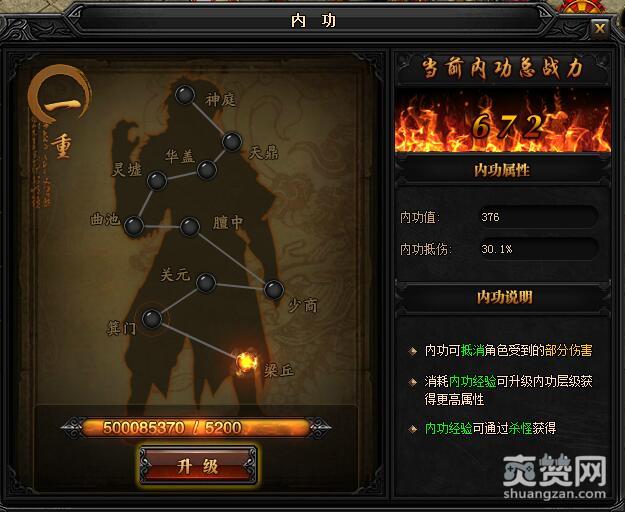Click the flaming 672 combat power display
This screenshot has width=625, height=512.
click(x=503, y=122)
